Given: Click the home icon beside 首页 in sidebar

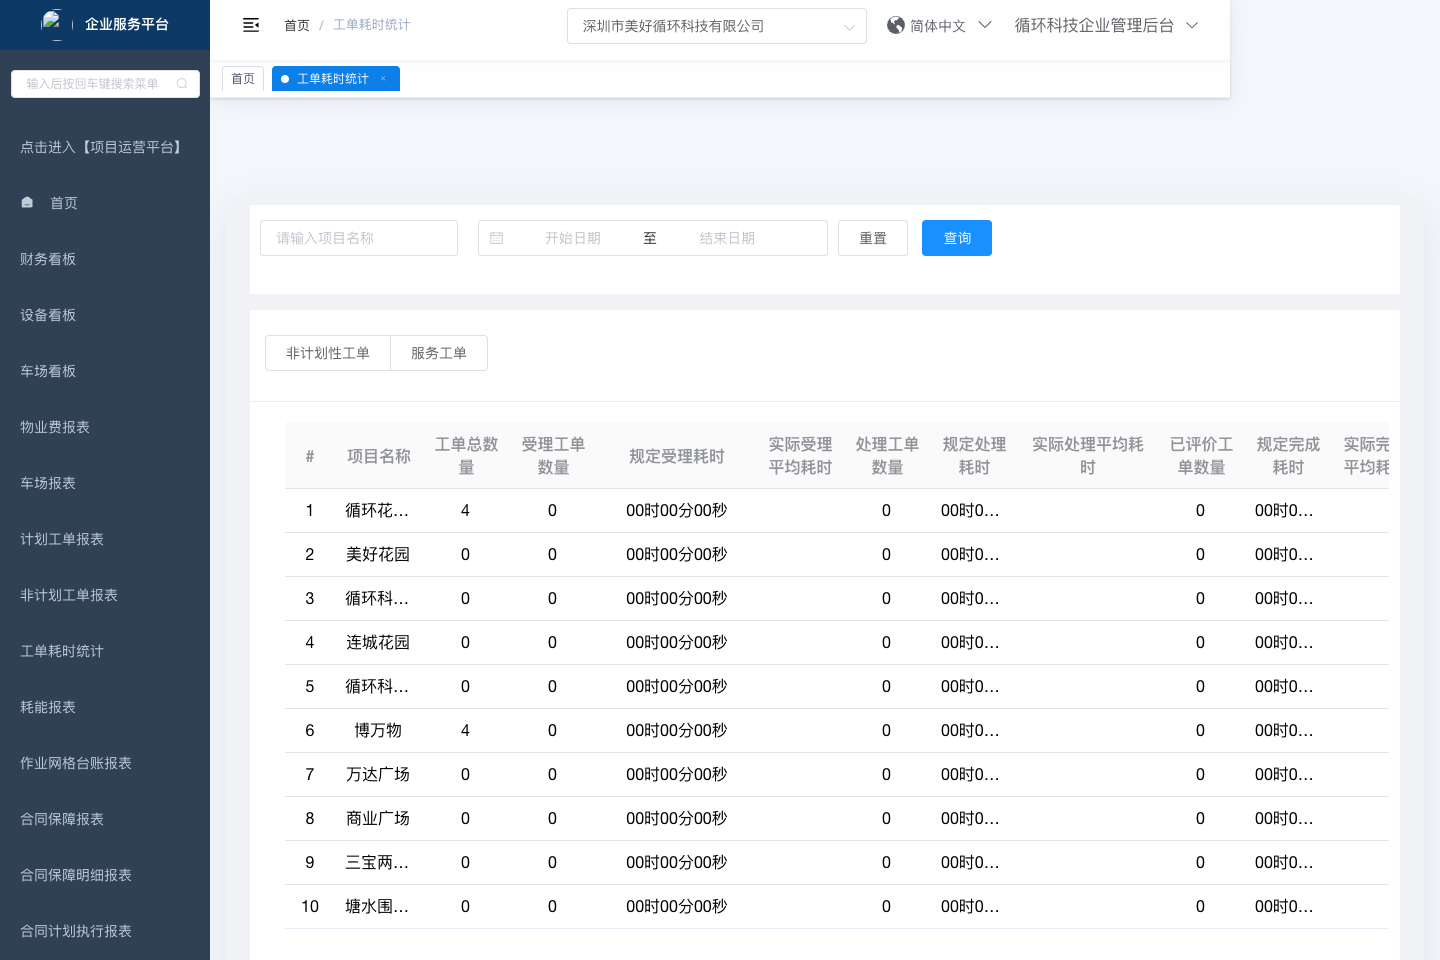Looking at the screenshot, I should tap(28, 203).
